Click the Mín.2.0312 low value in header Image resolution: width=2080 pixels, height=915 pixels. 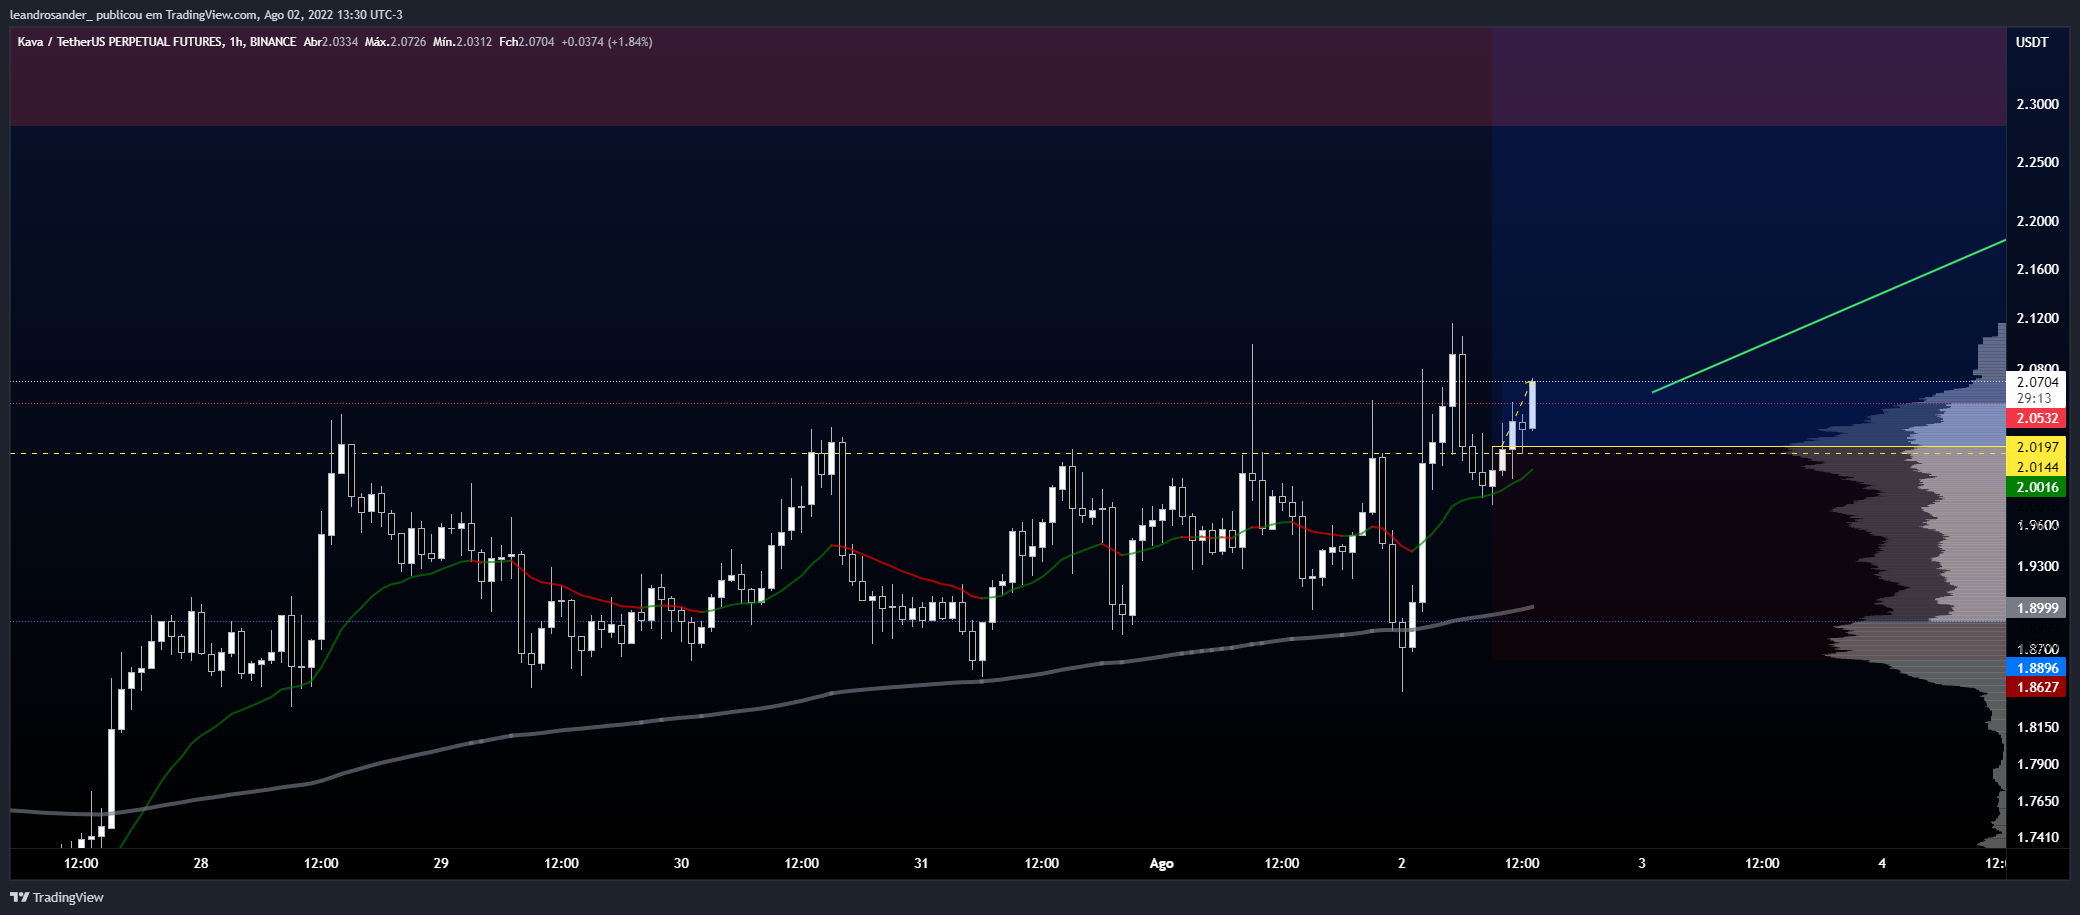pos(463,42)
